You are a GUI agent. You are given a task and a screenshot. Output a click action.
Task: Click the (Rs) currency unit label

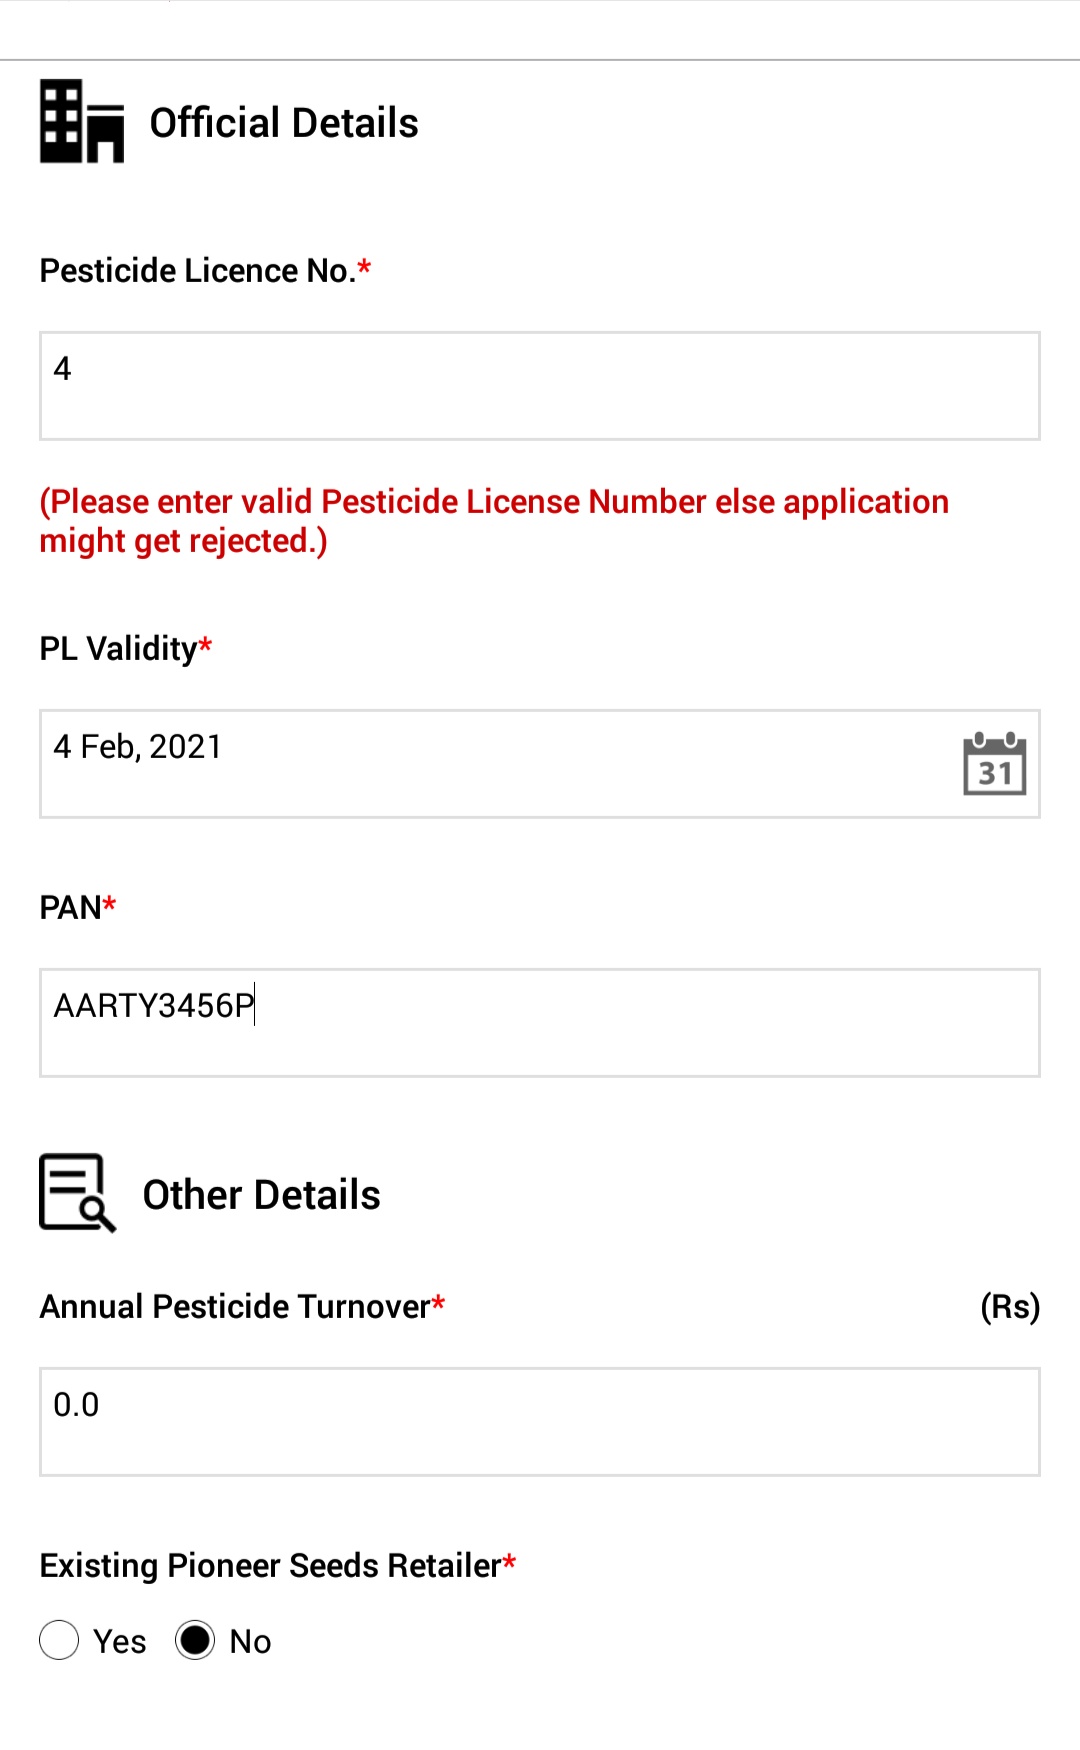(x=1010, y=1306)
